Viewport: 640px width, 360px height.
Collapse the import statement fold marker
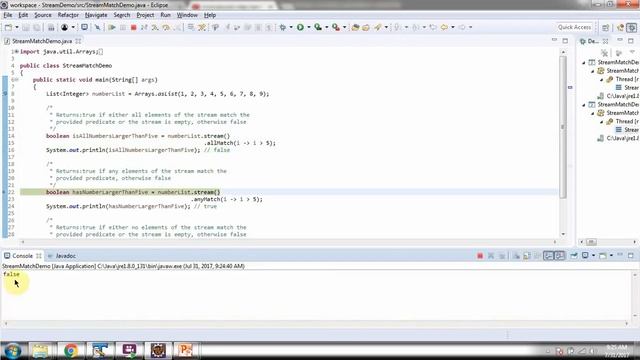tap(16, 51)
